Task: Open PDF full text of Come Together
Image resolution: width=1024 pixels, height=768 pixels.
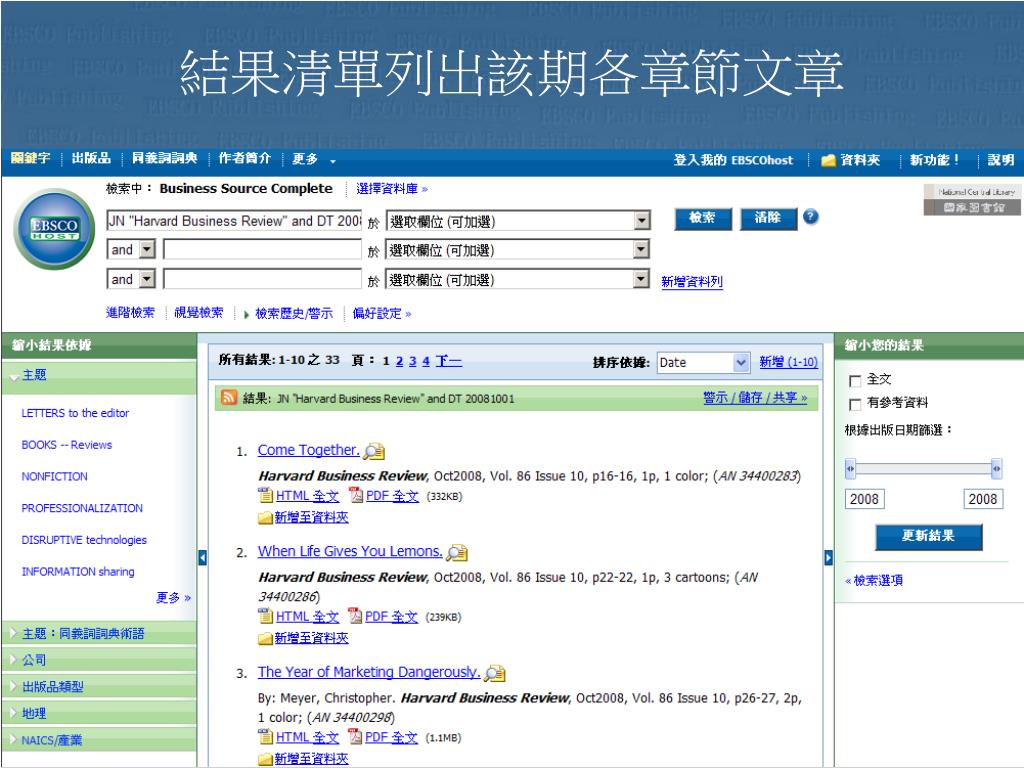Action: click(383, 495)
